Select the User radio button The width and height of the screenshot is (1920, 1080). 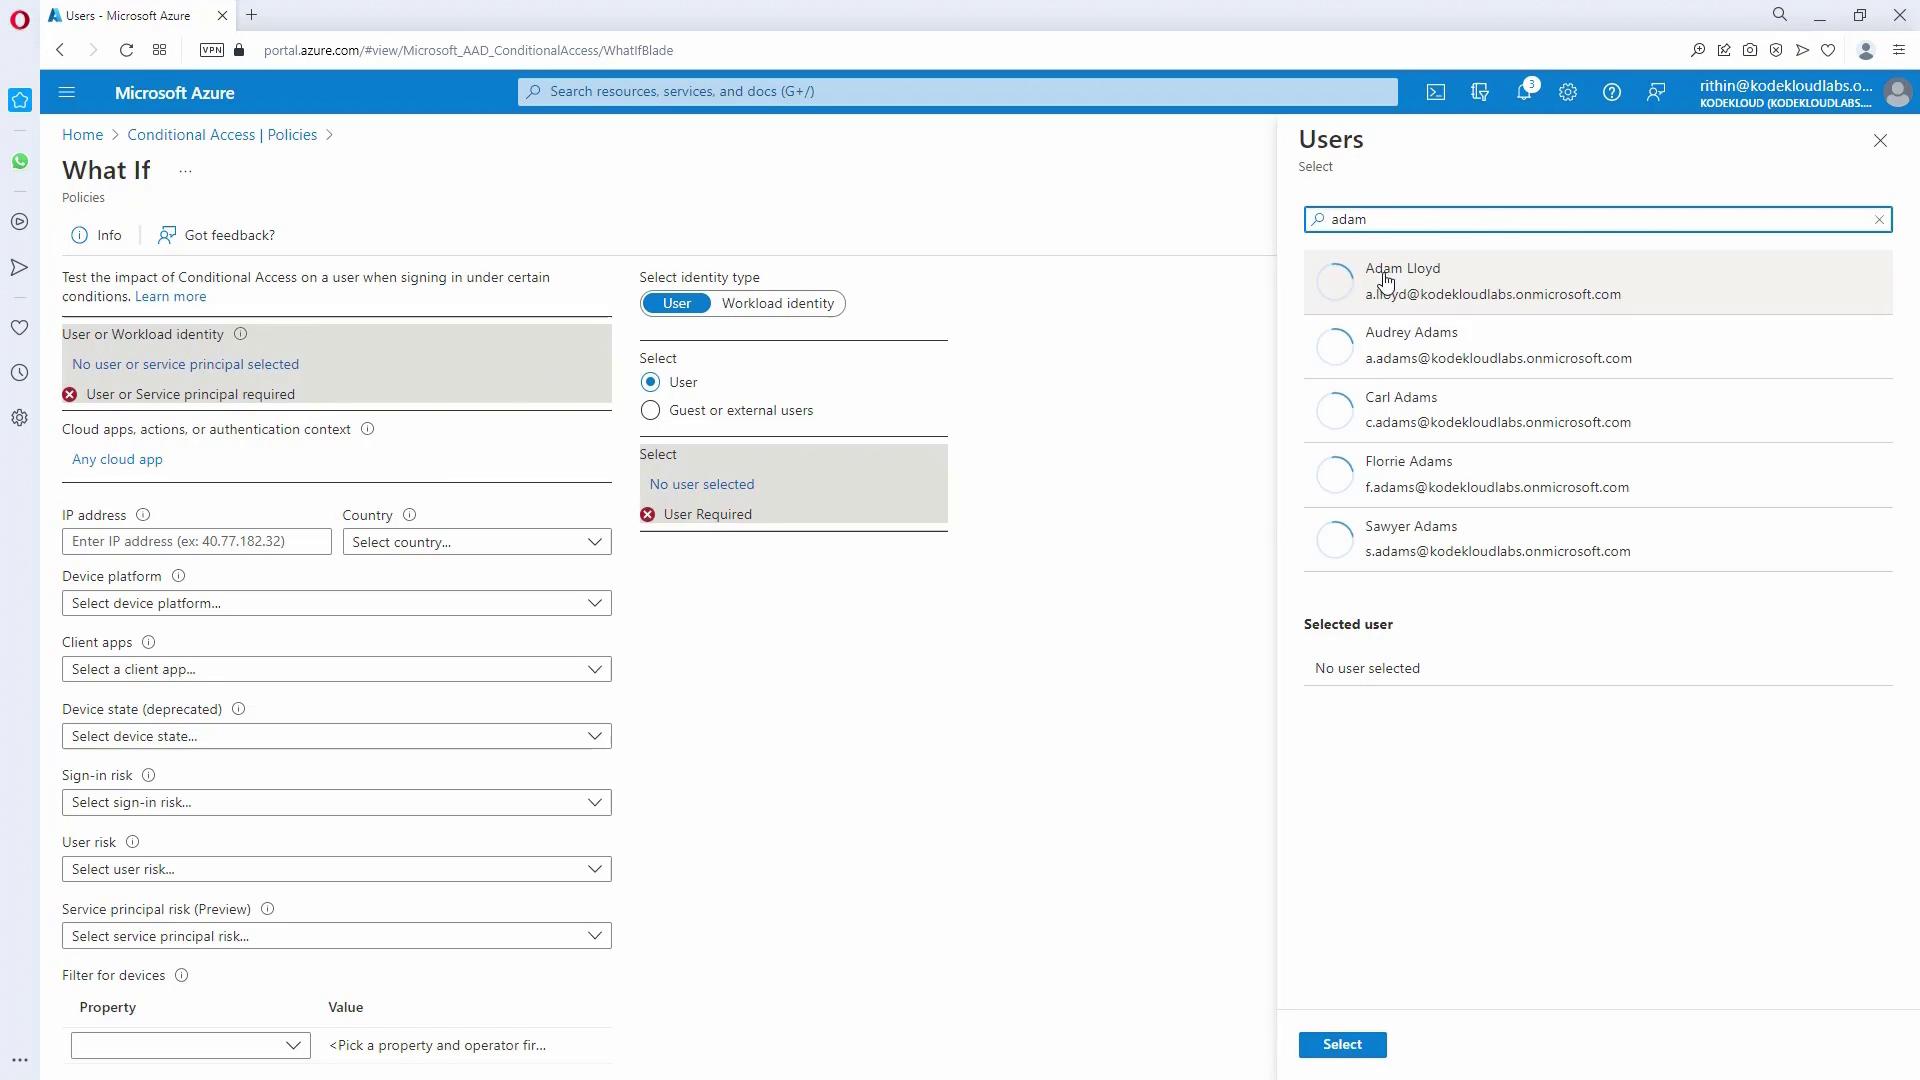[651, 382]
